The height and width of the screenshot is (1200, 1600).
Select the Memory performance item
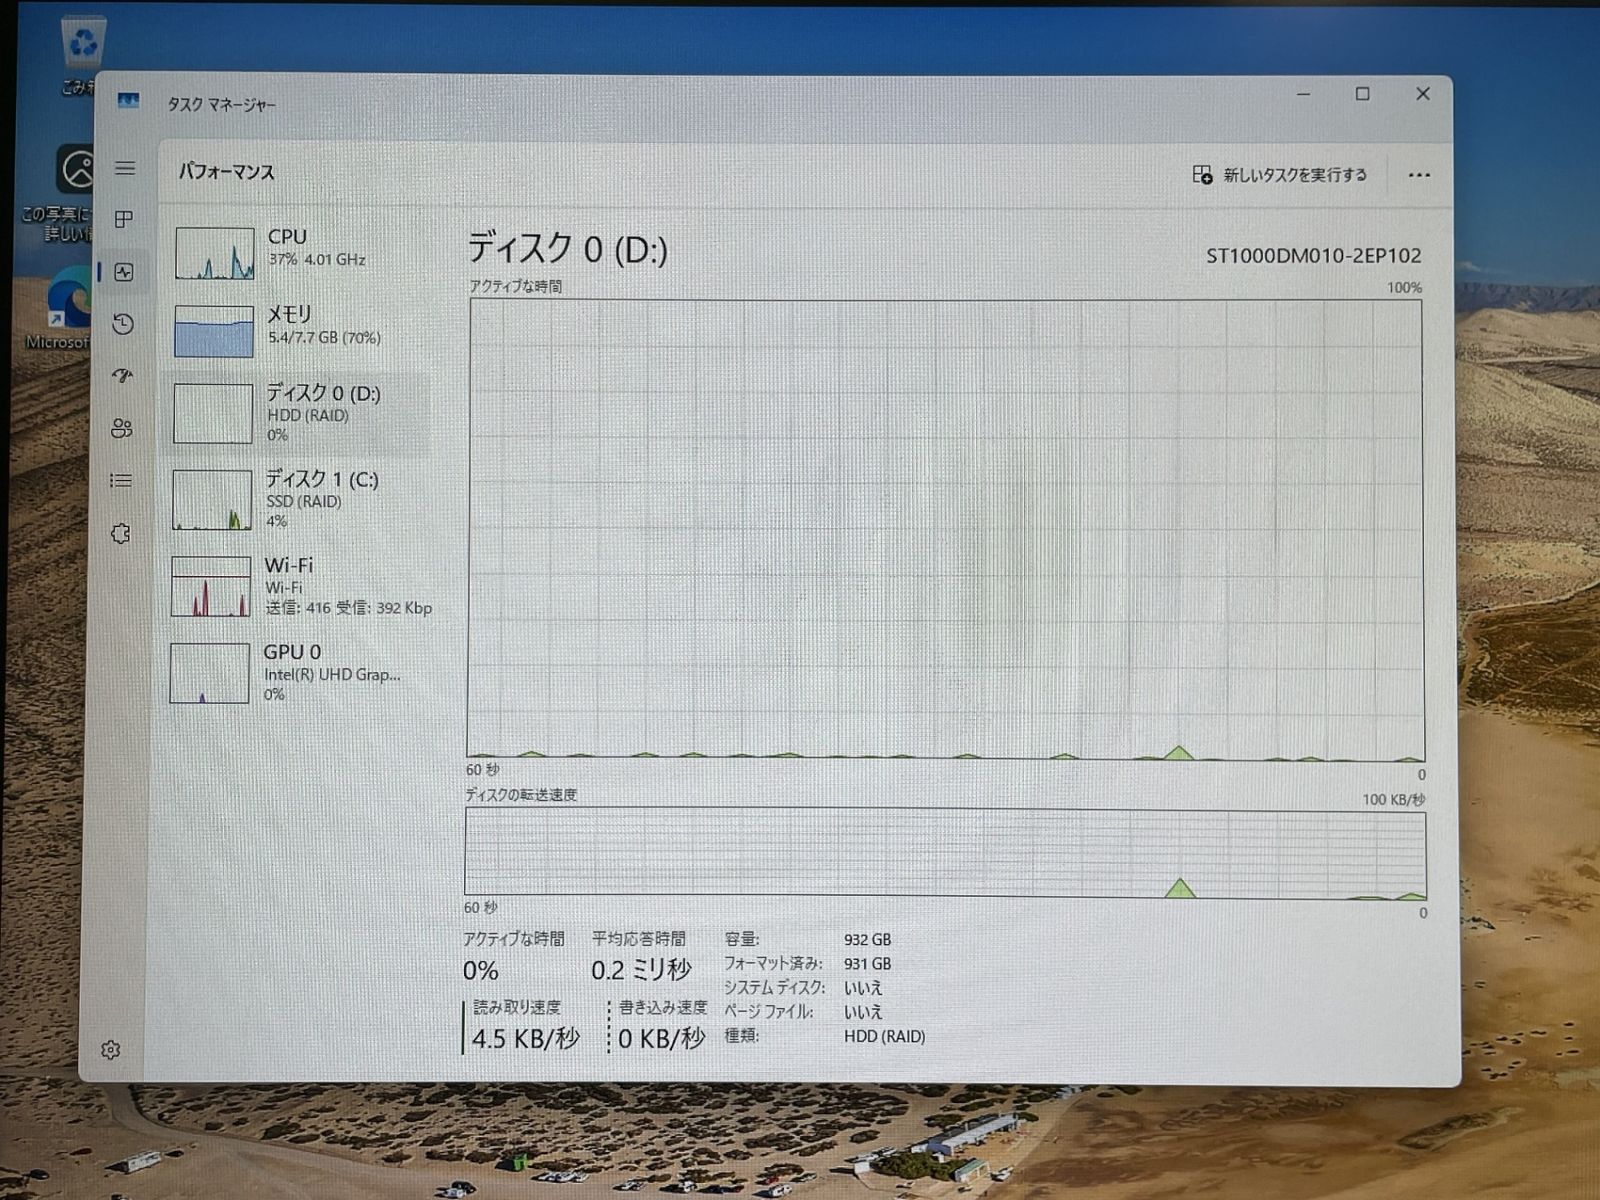[x=300, y=328]
